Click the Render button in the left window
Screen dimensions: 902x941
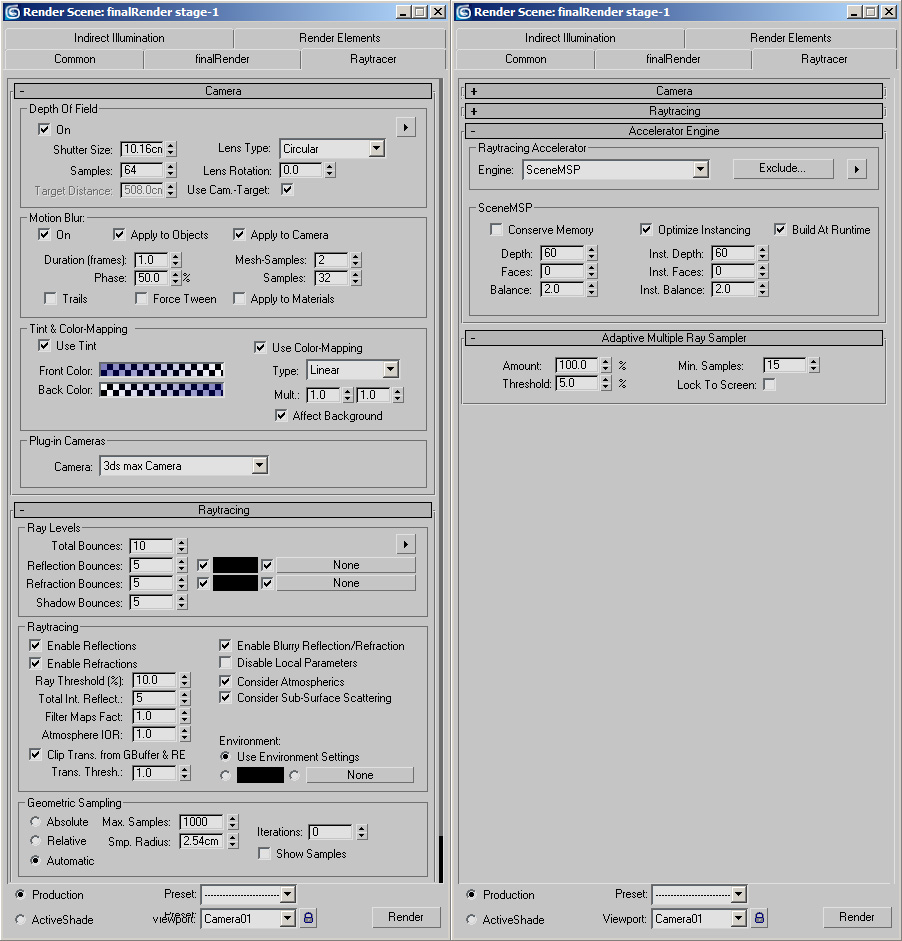(x=406, y=917)
